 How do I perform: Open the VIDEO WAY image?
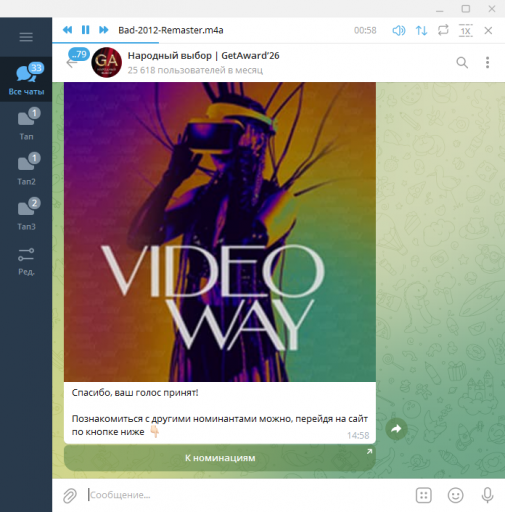220,232
